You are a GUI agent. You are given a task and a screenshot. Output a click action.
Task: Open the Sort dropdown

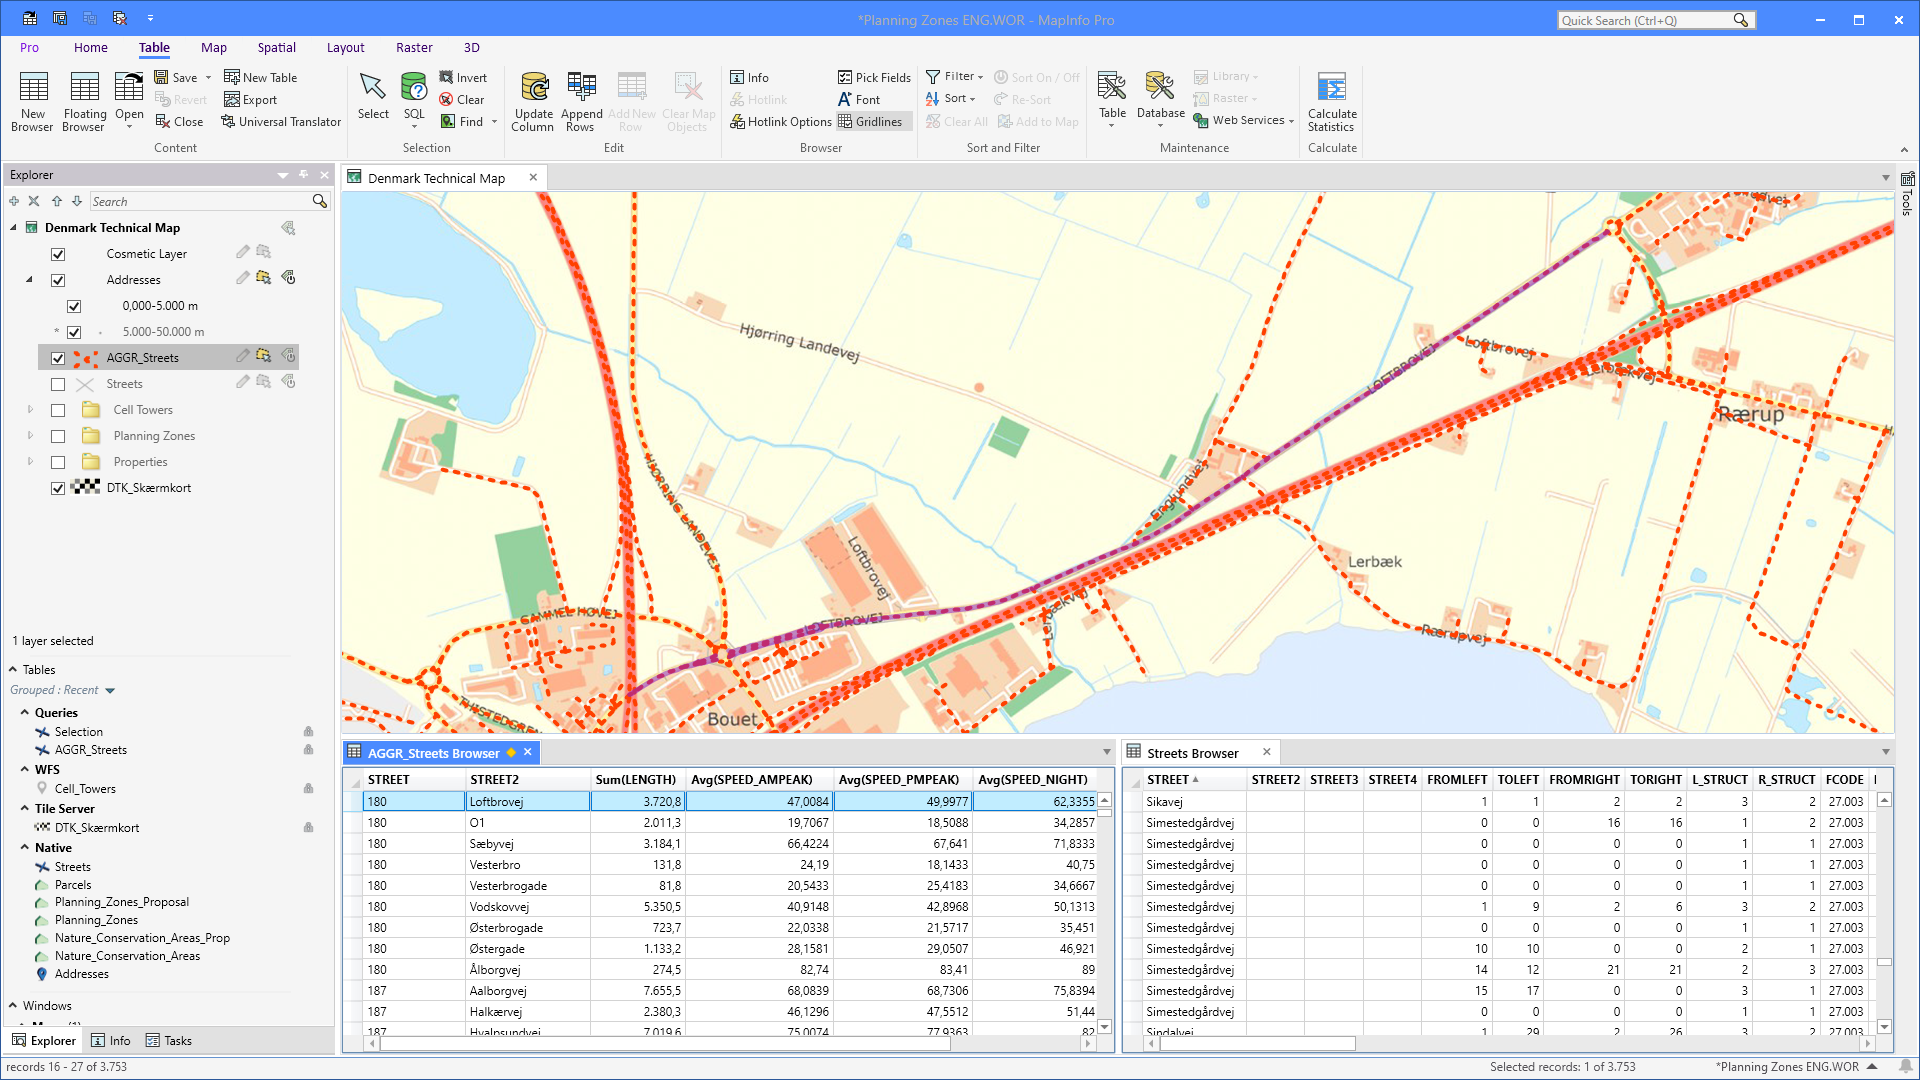click(950, 99)
